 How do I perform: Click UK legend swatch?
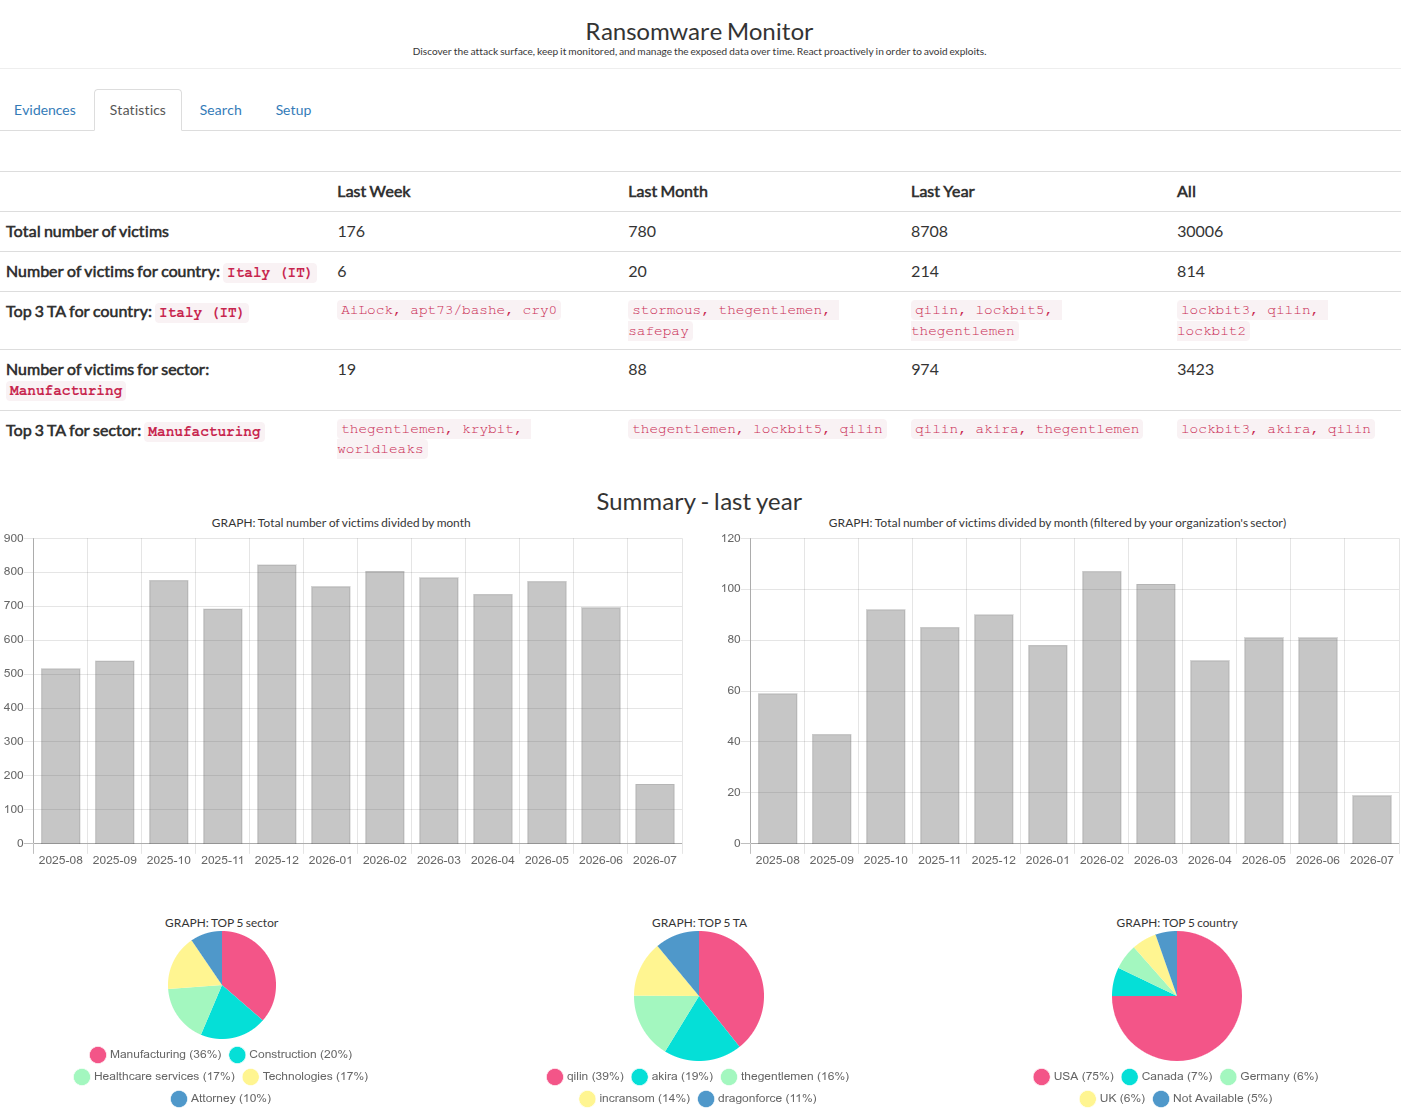point(1088,1099)
